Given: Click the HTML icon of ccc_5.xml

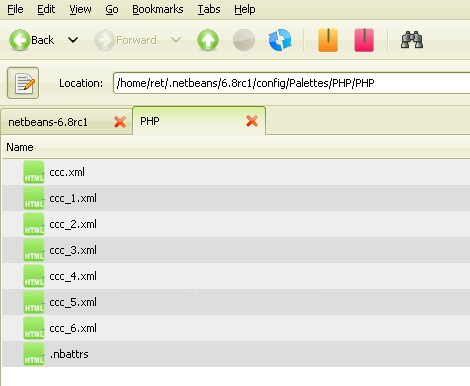Looking at the screenshot, I should (34, 302).
